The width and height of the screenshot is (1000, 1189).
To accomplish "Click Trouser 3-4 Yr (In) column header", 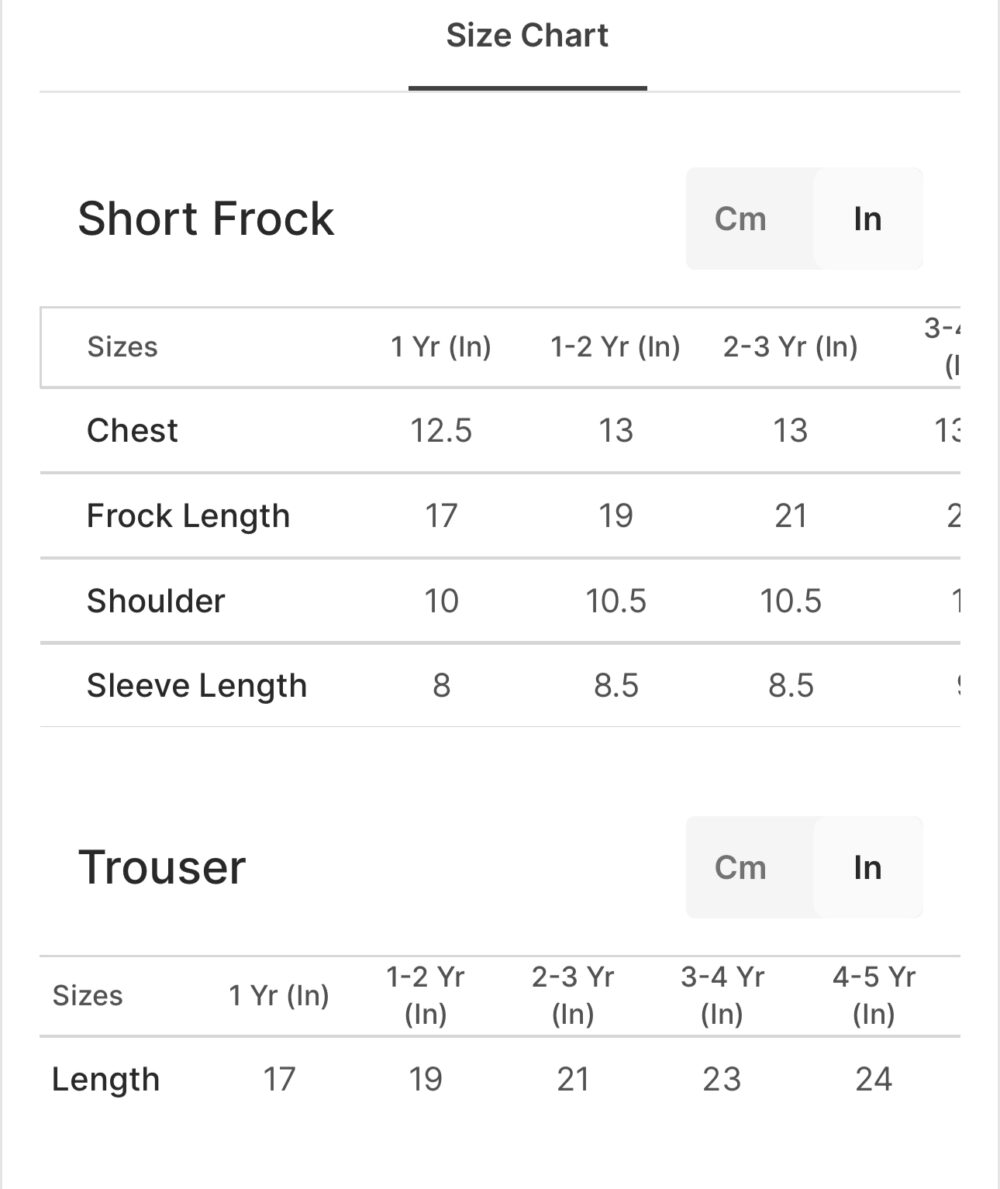I will (722, 995).
